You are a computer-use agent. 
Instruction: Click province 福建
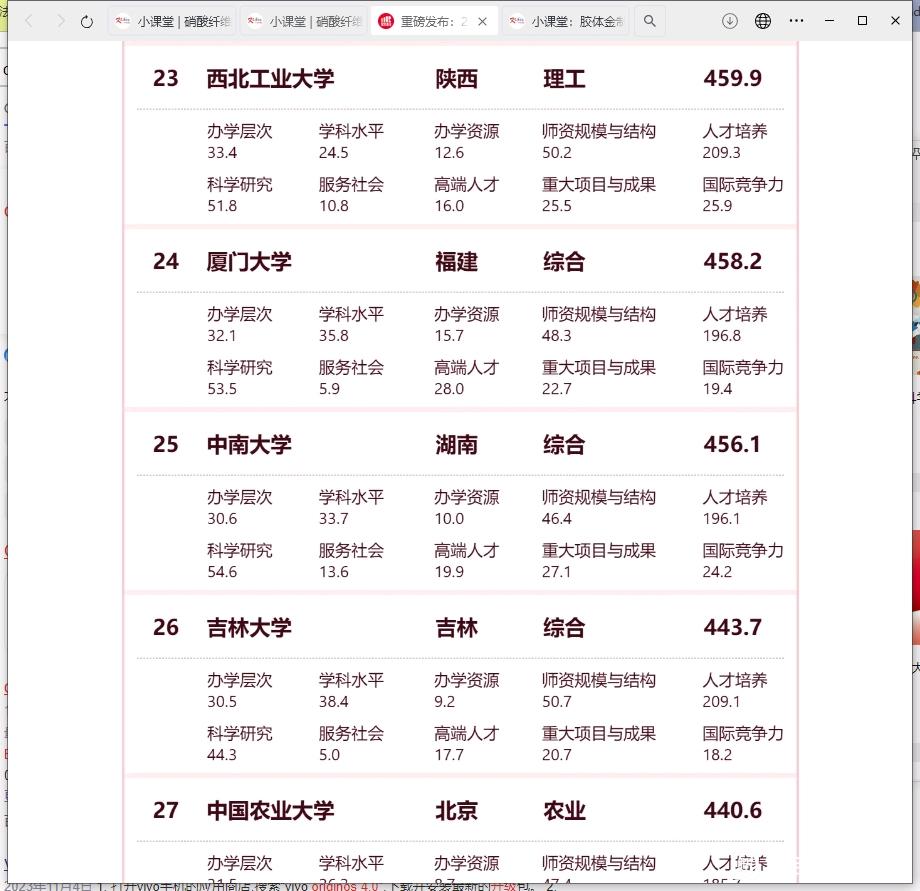pyautogui.click(x=456, y=262)
